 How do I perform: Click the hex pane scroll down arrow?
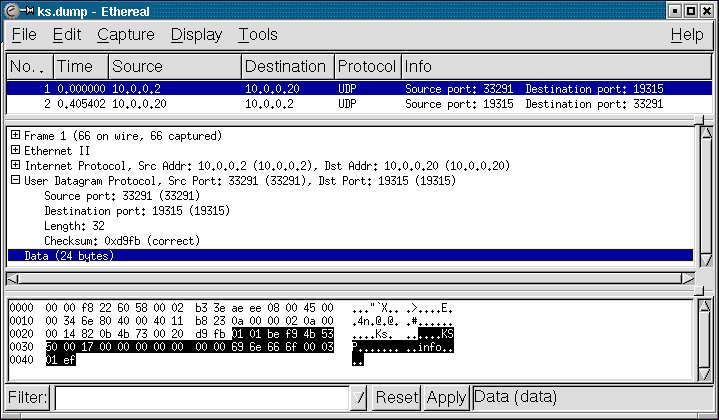click(x=705, y=374)
